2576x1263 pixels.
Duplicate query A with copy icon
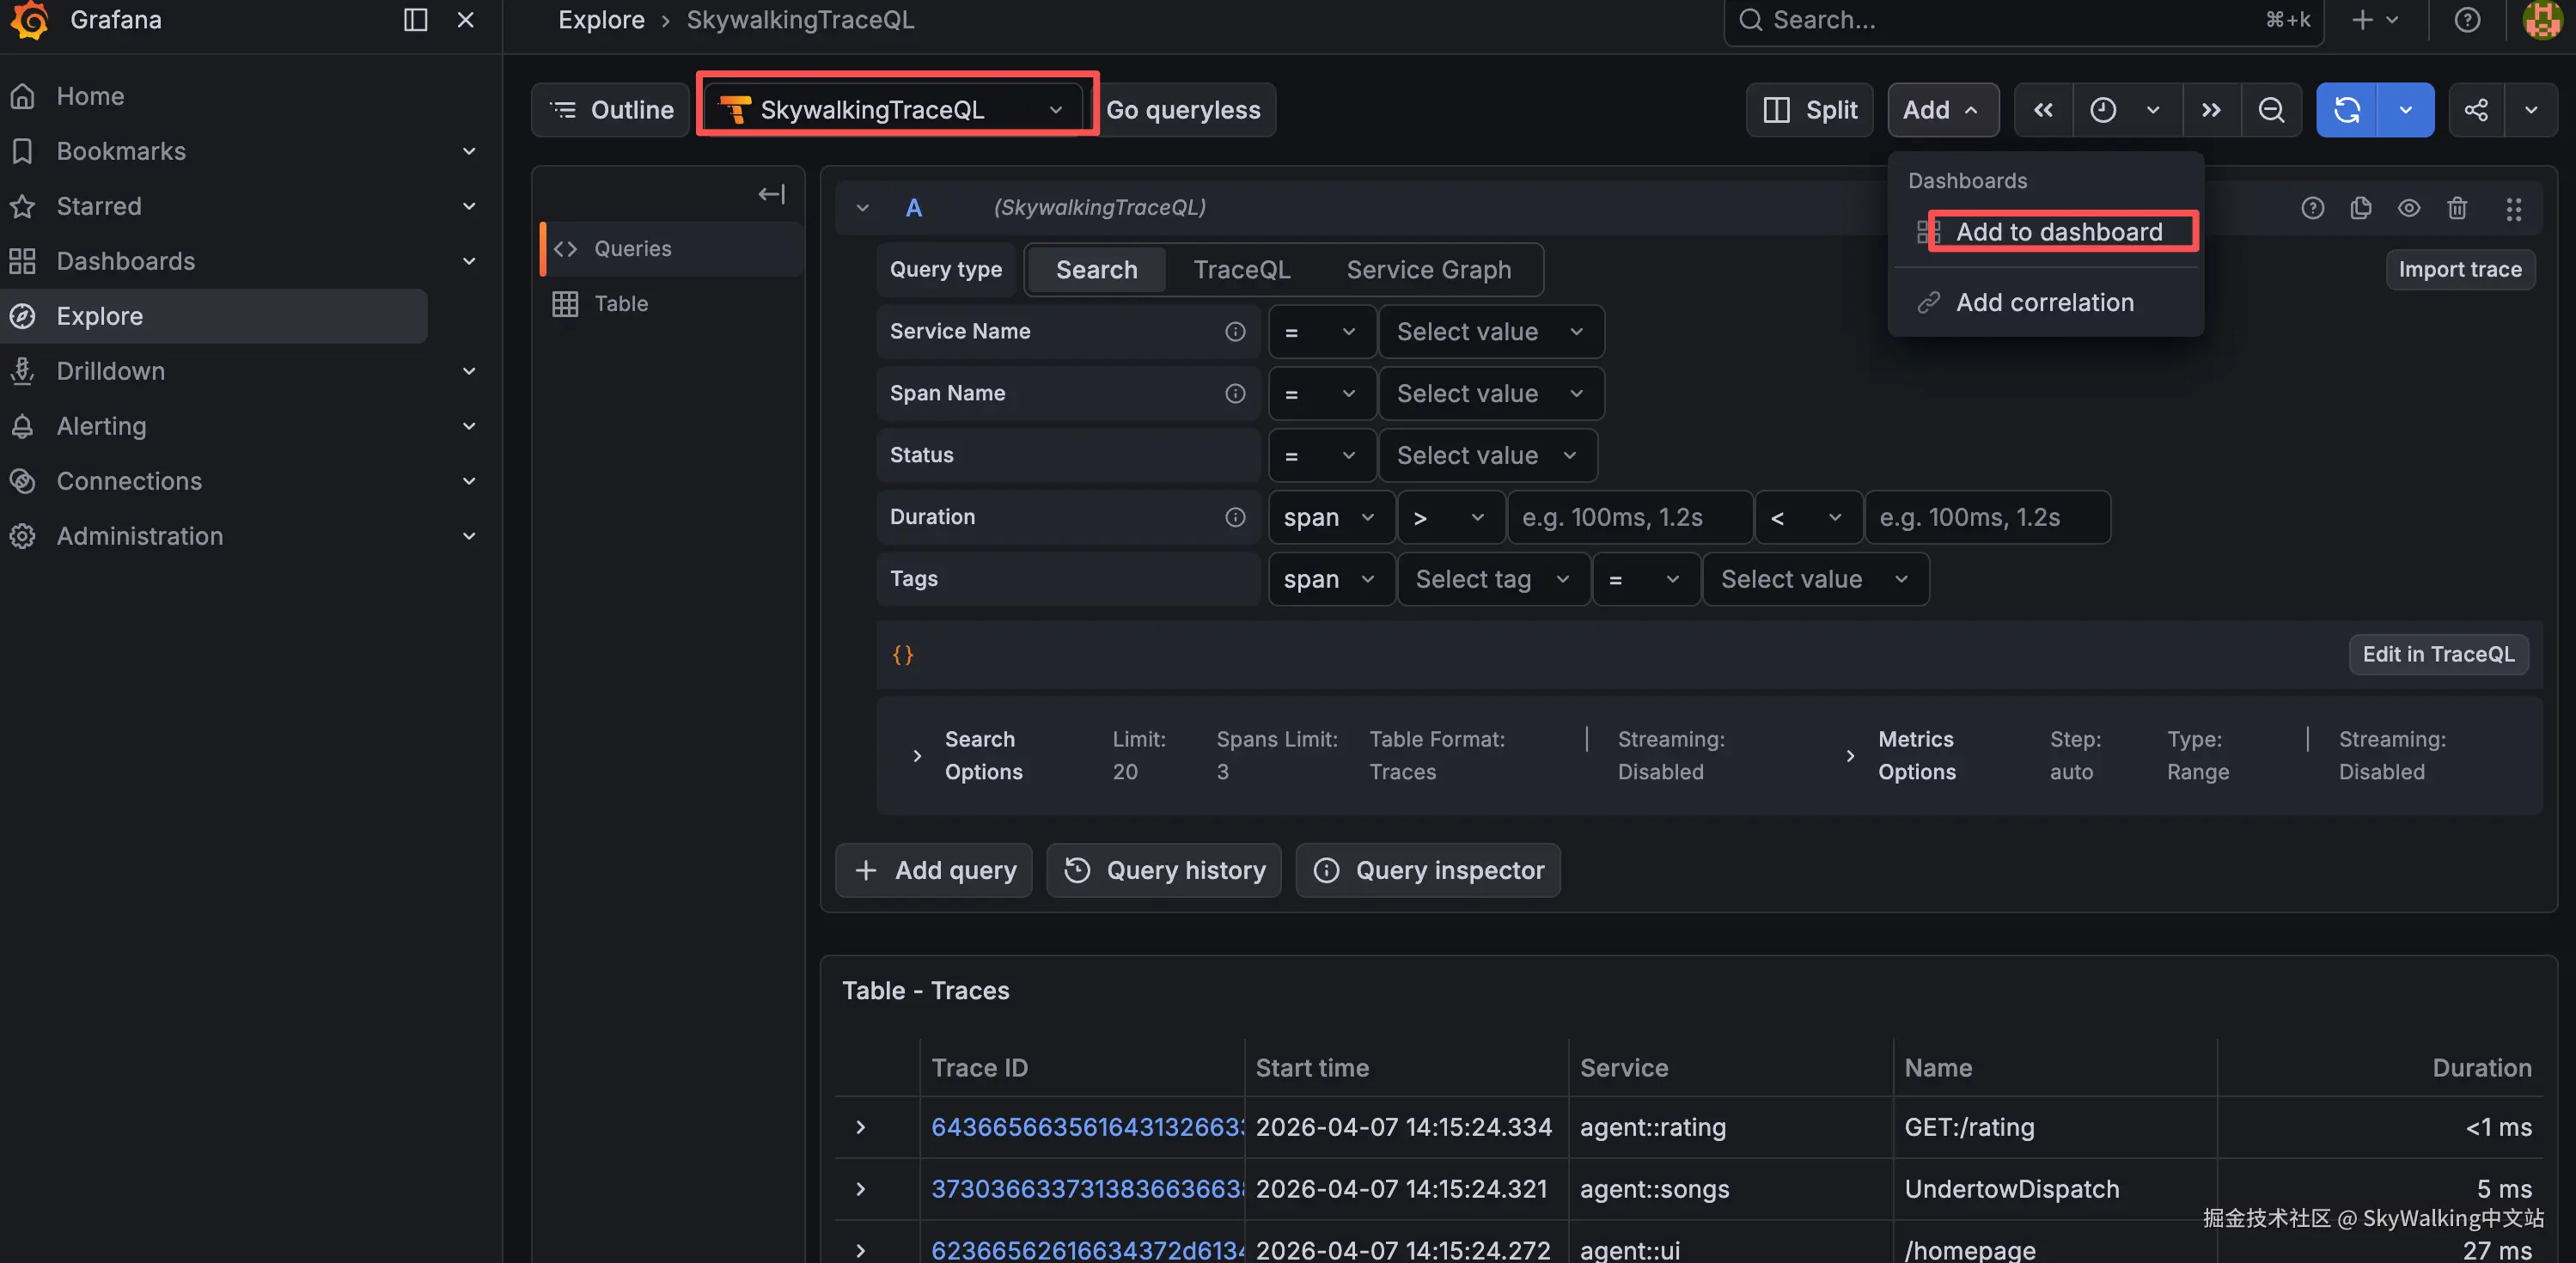[2360, 208]
